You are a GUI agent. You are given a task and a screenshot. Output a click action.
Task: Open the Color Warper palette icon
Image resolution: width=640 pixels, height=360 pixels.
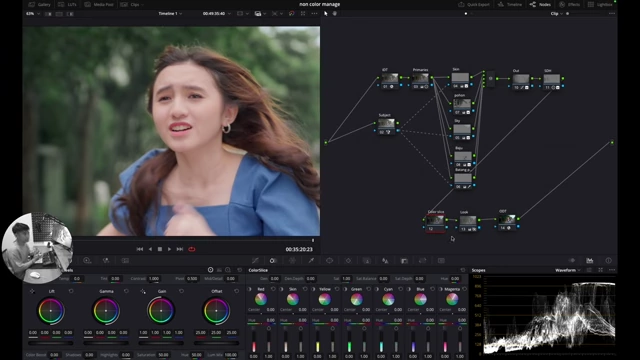[292, 260]
